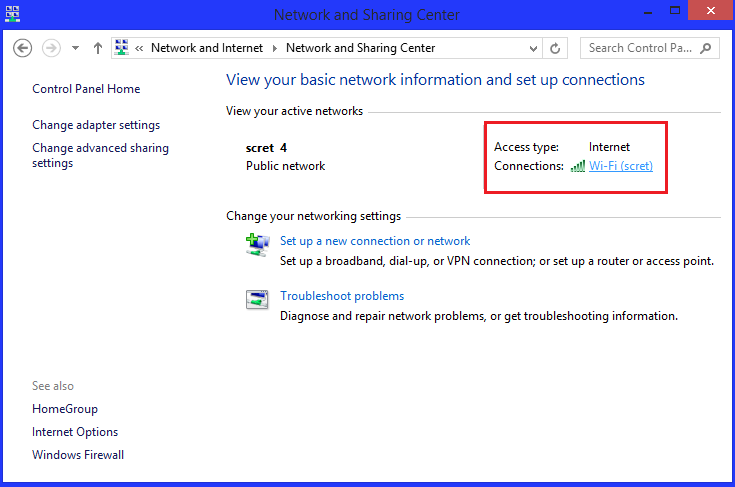Open Troubleshoot problems link

[x=342, y=296]
